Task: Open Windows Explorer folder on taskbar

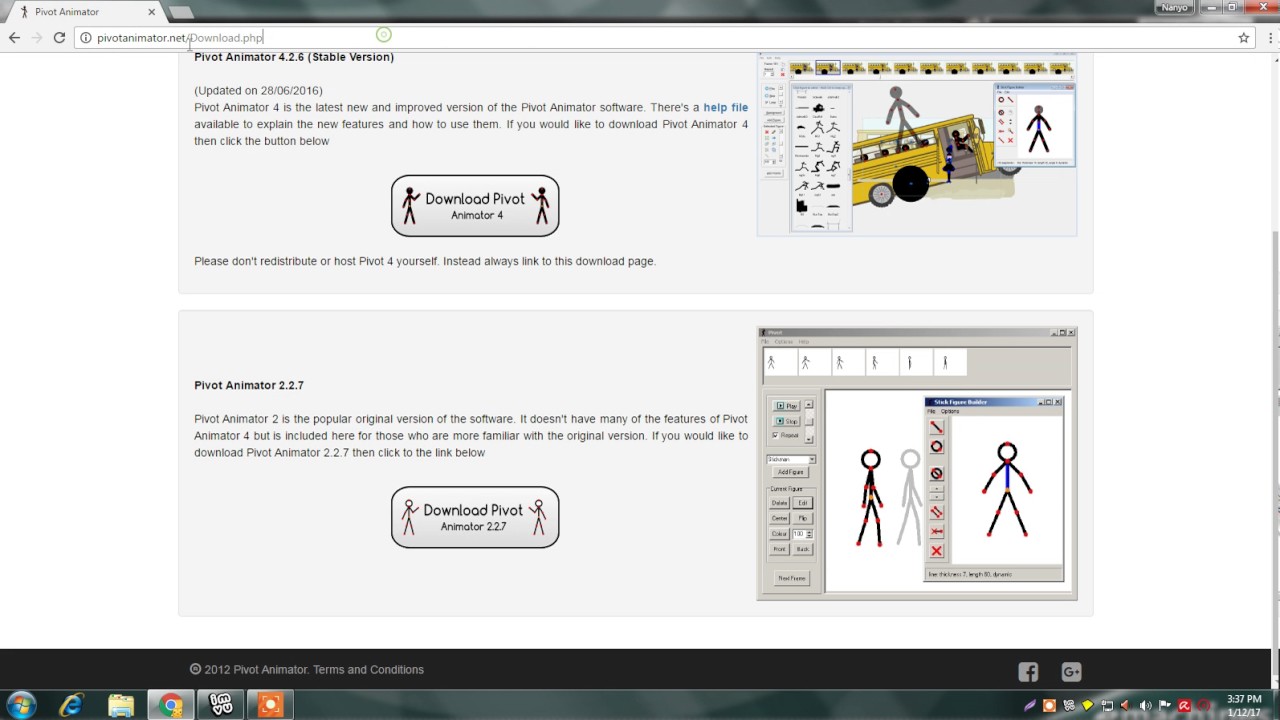Action: [120, 705]
